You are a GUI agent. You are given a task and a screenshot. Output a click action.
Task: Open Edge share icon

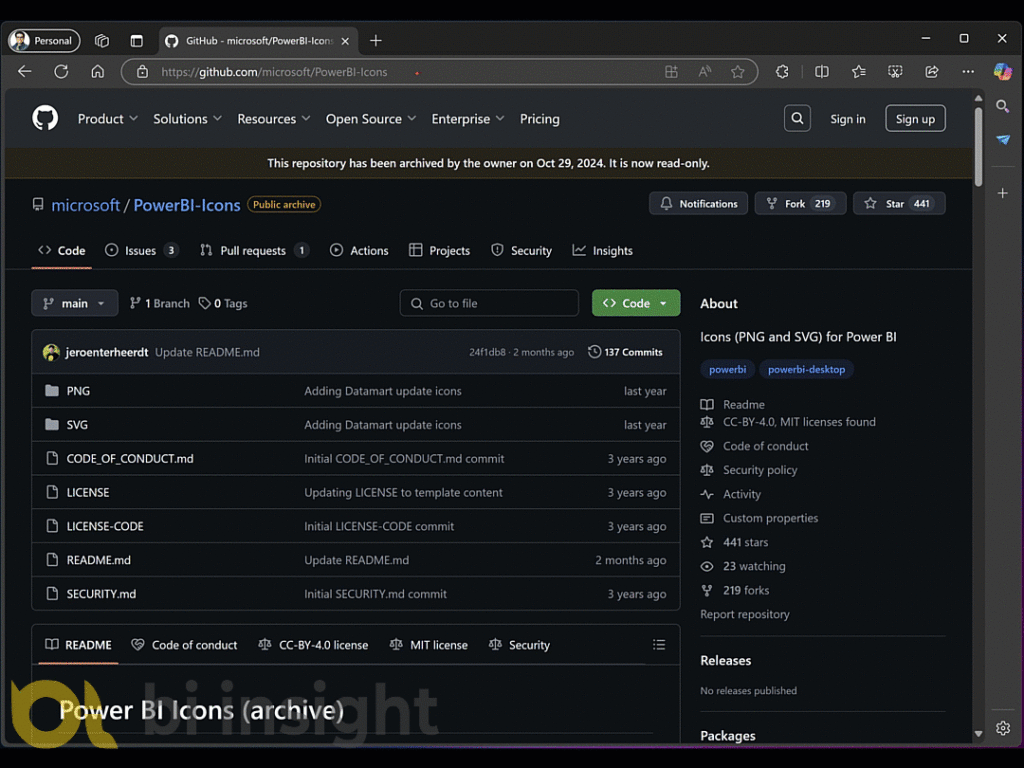point(932,72)
